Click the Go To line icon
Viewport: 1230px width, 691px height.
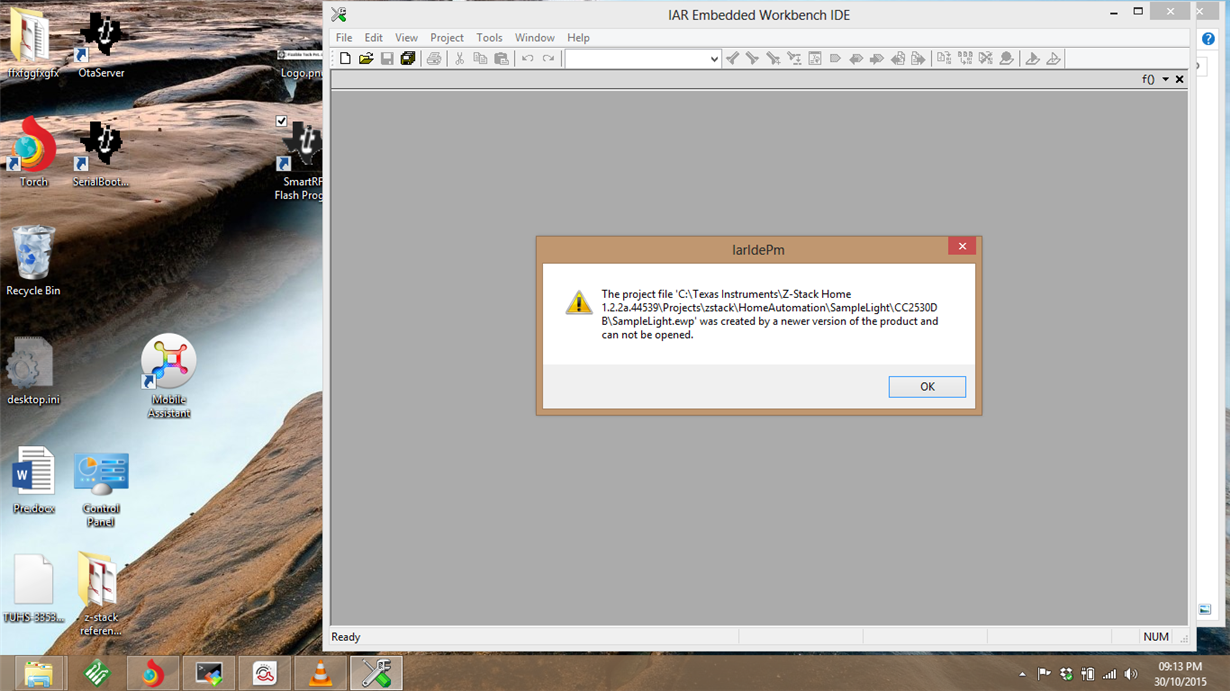pos(815,59)
